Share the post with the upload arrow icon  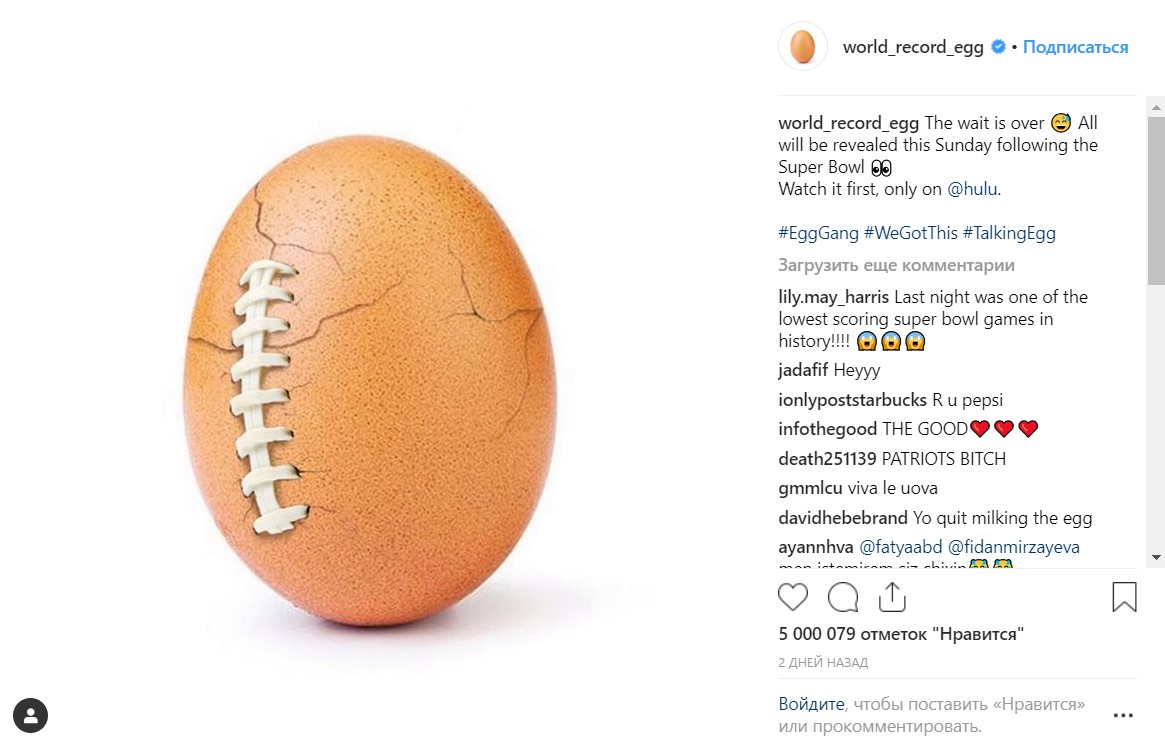pos(892,597)
